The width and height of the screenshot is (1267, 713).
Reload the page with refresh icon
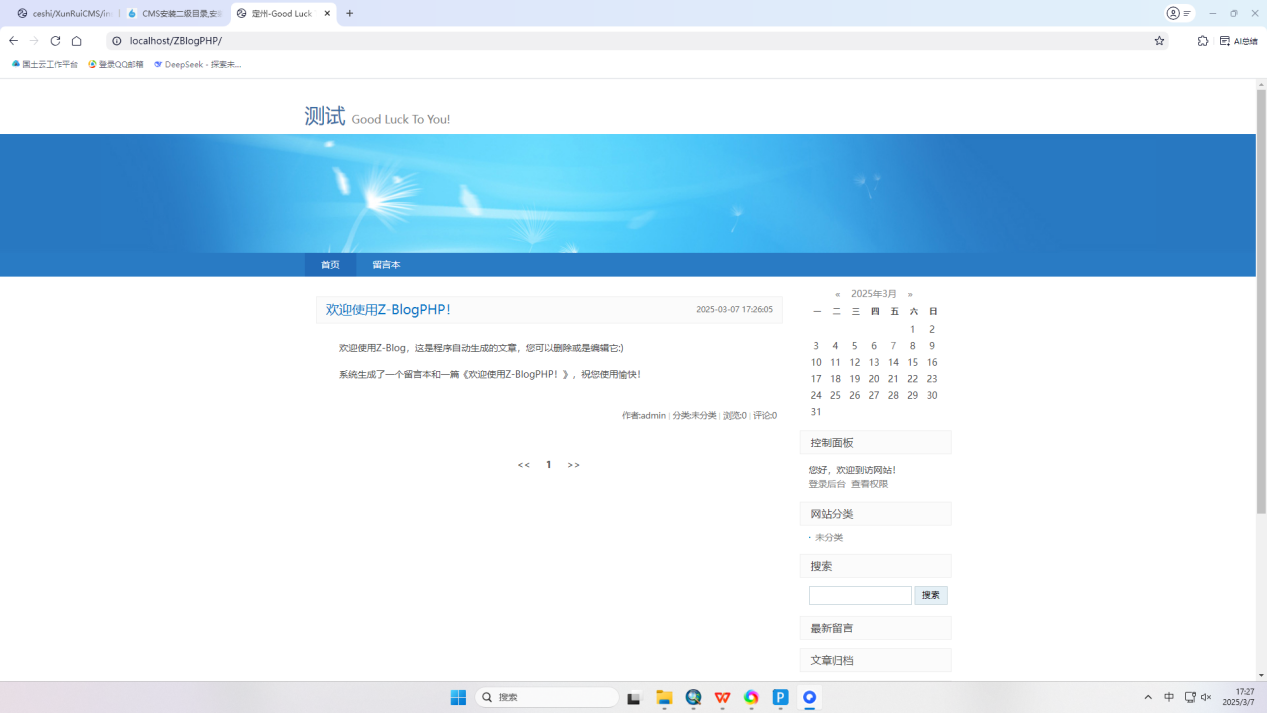tap(55, 41)
